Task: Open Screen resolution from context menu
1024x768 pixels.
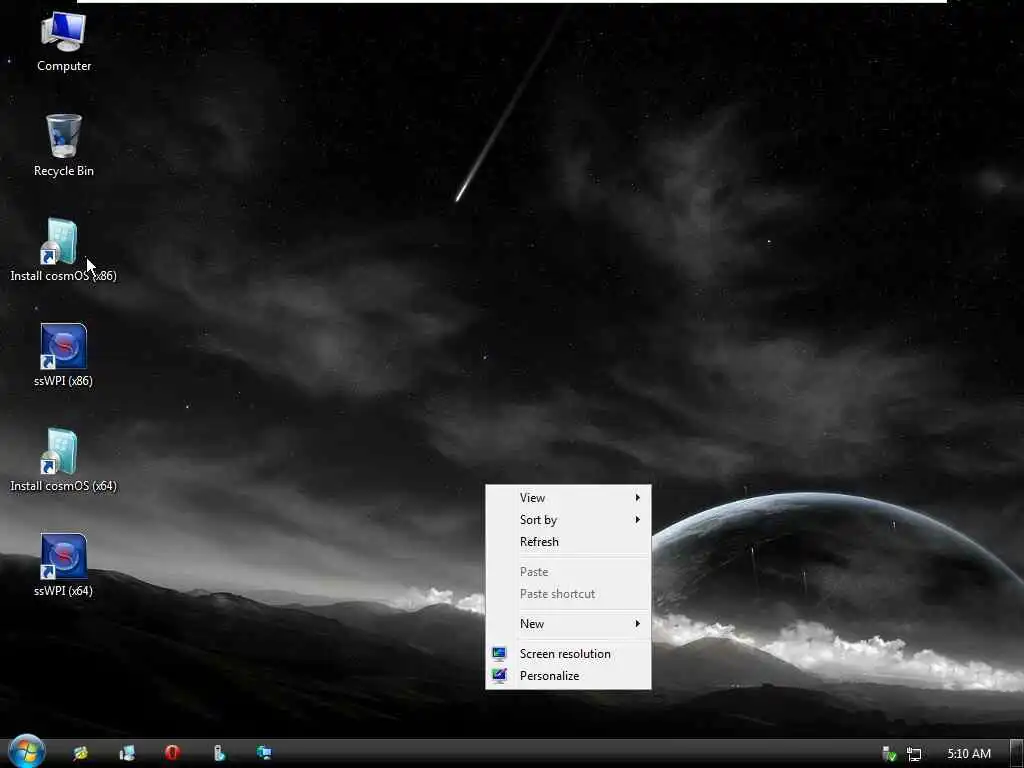Action: [568, 654]
